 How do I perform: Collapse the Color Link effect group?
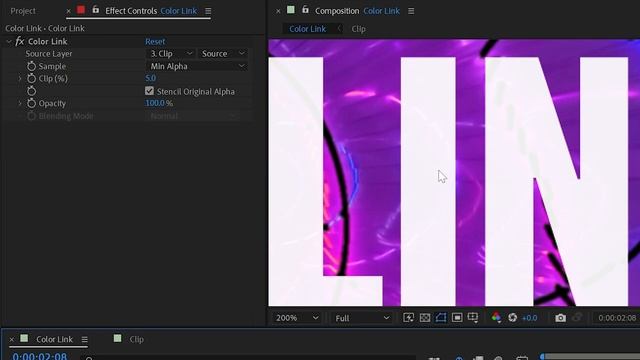[9, 41]
